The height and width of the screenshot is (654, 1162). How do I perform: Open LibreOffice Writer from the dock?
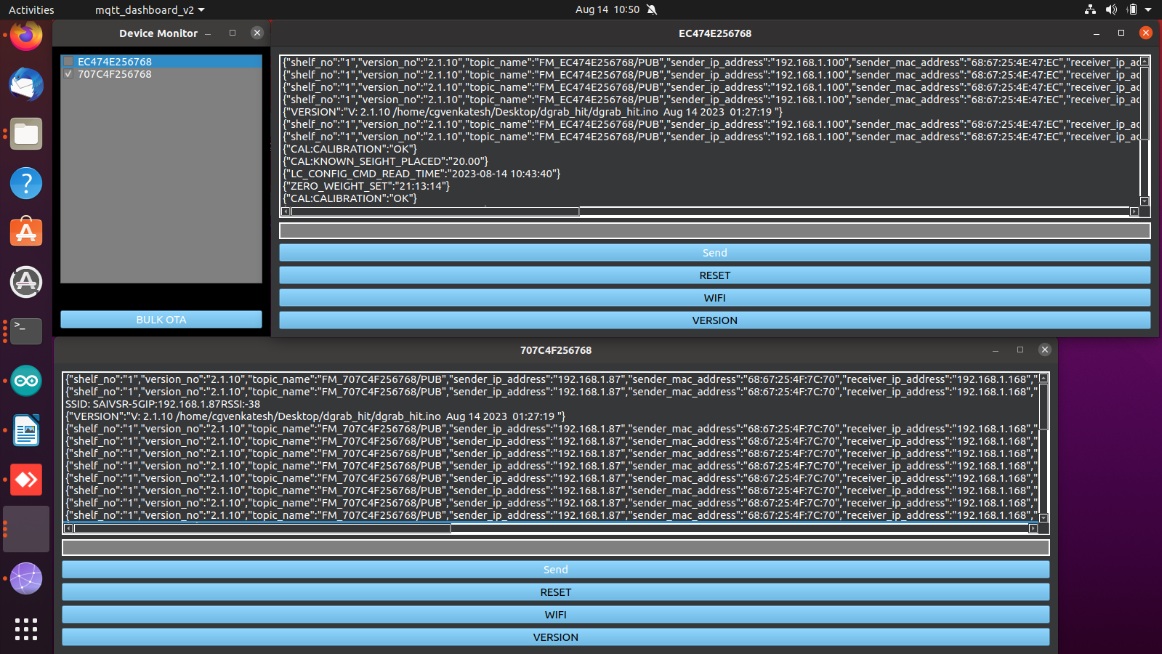26,430
